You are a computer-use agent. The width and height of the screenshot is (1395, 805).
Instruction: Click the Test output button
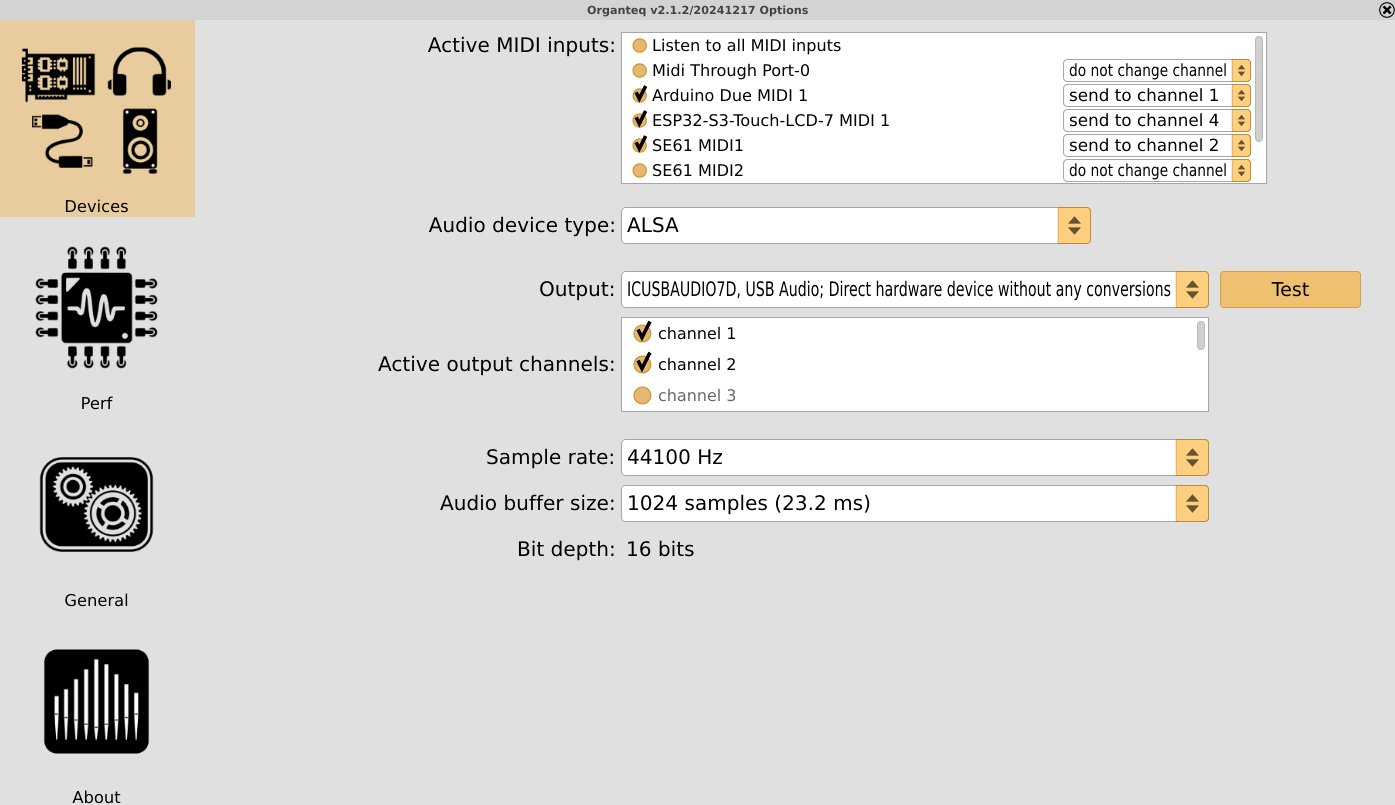1290,289
